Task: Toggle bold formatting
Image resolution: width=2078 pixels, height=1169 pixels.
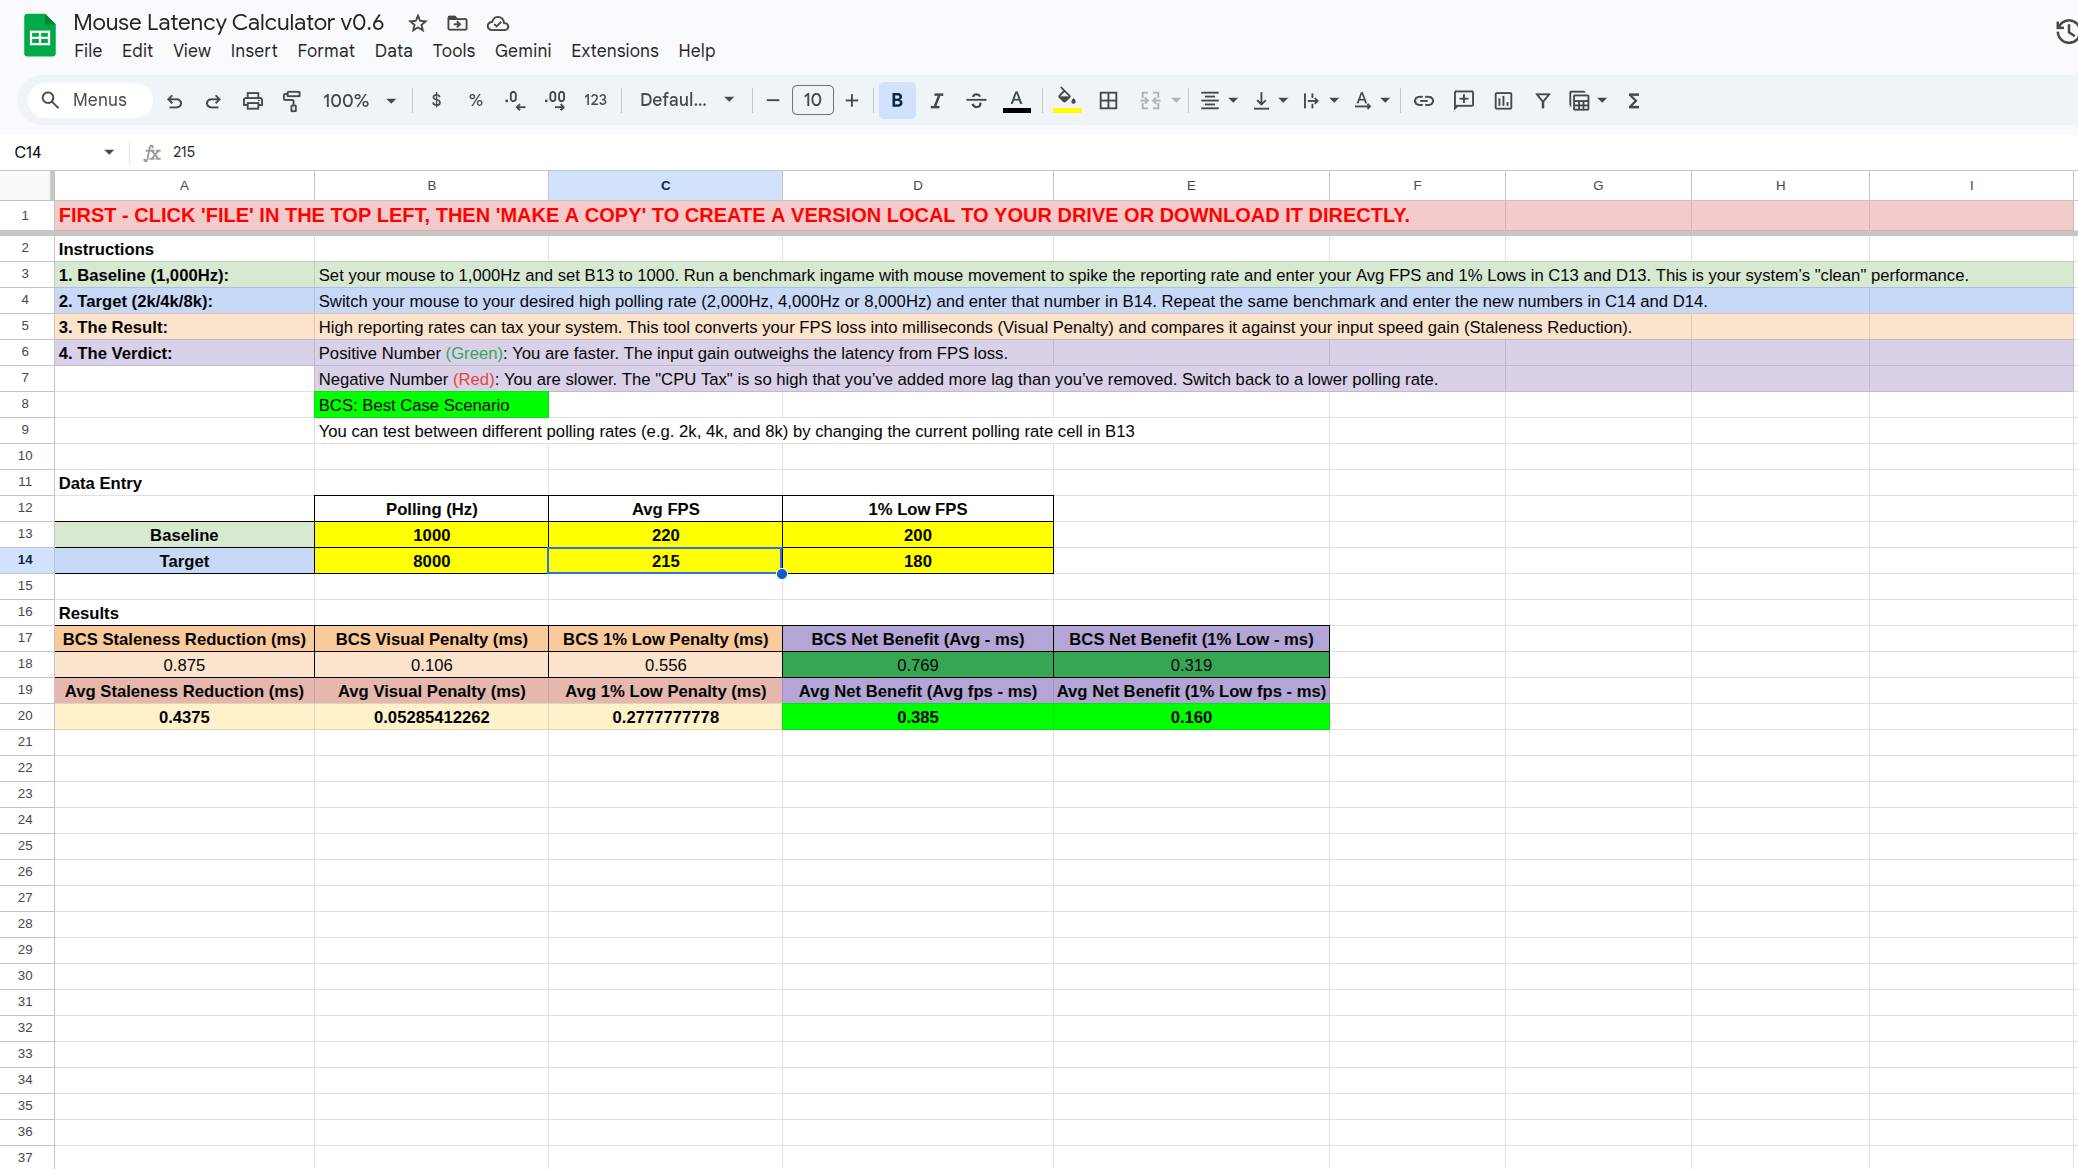Action: click(x=897, y=100)
